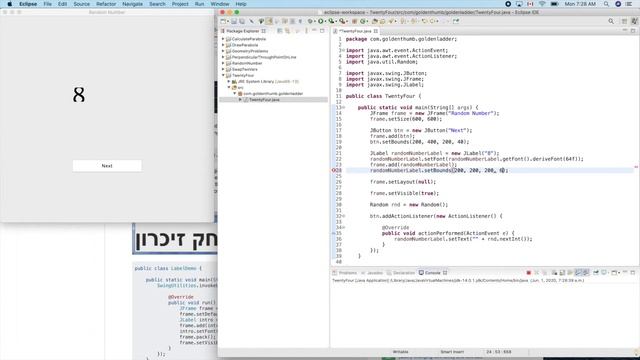Click the Open Type toolbar icon
The image size is (640, 360).
point(375,21)
